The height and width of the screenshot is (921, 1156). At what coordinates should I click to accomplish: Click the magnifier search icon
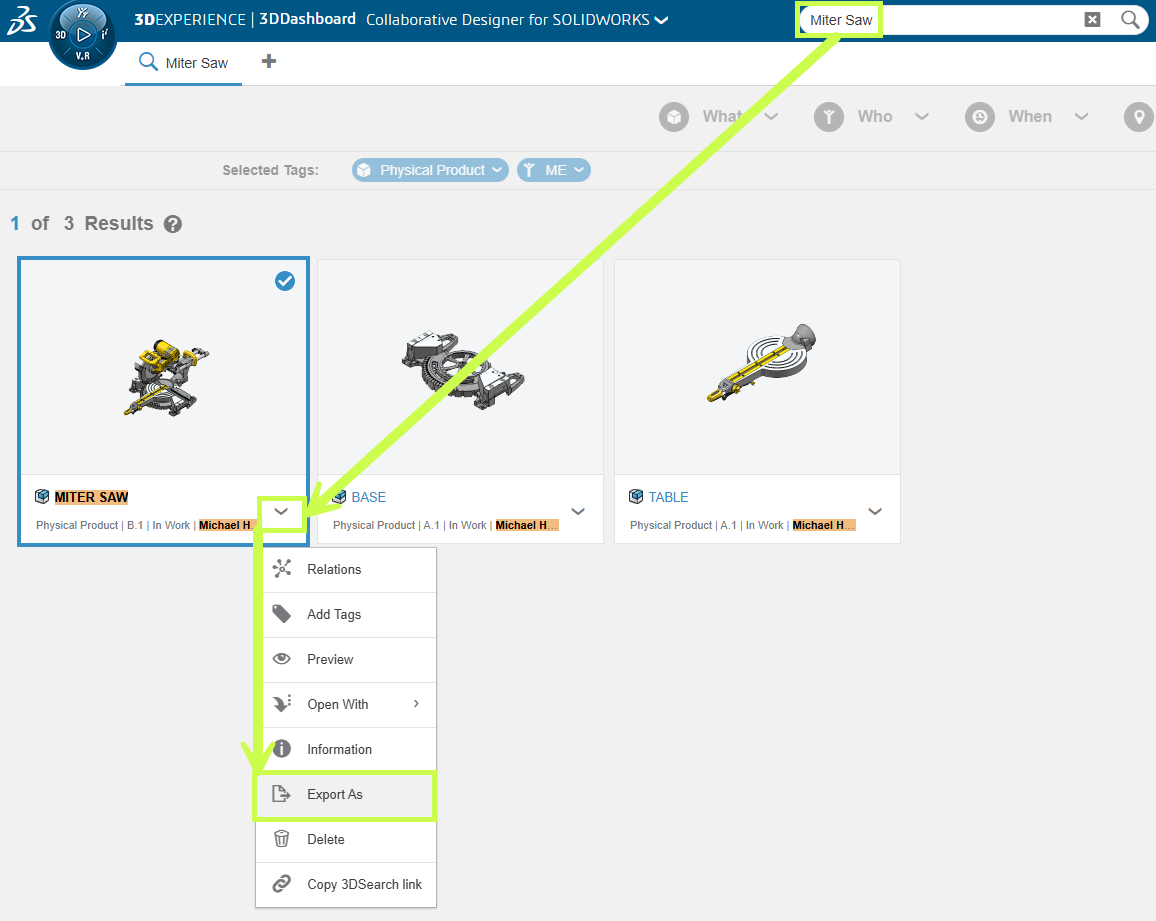point(1129,20)
